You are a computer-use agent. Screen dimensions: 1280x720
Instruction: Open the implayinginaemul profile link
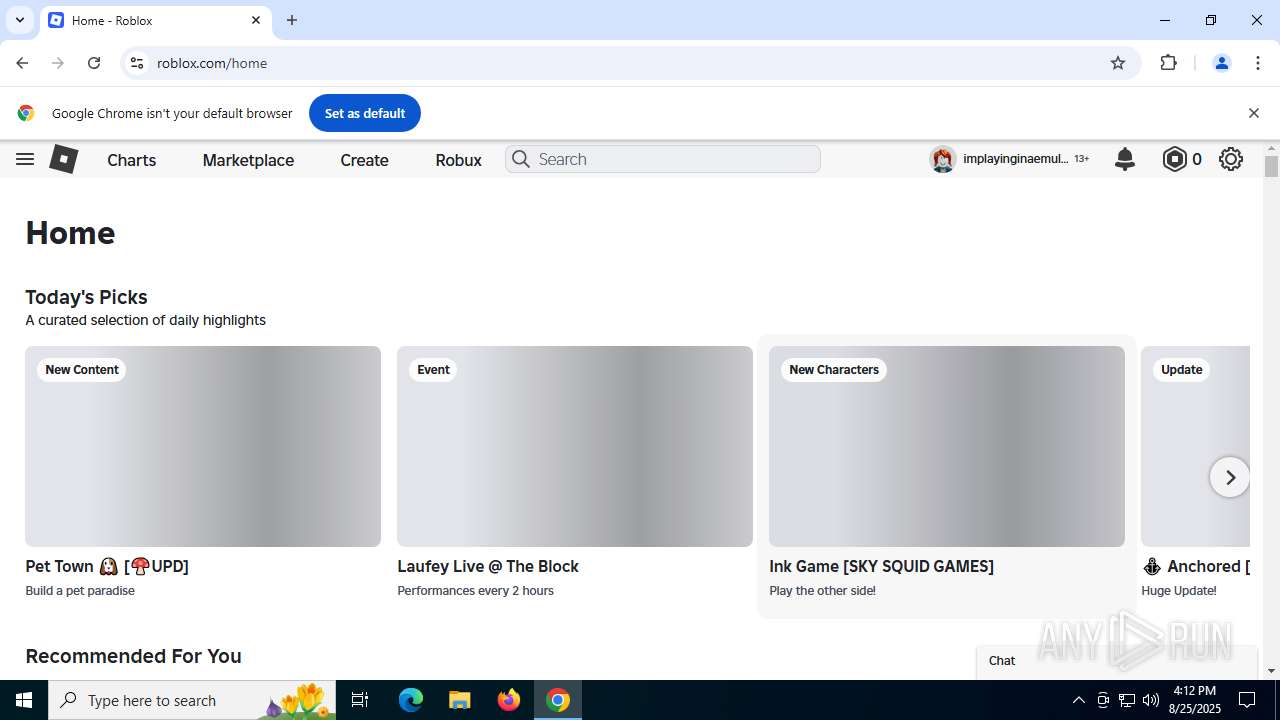click(1015, 159)
